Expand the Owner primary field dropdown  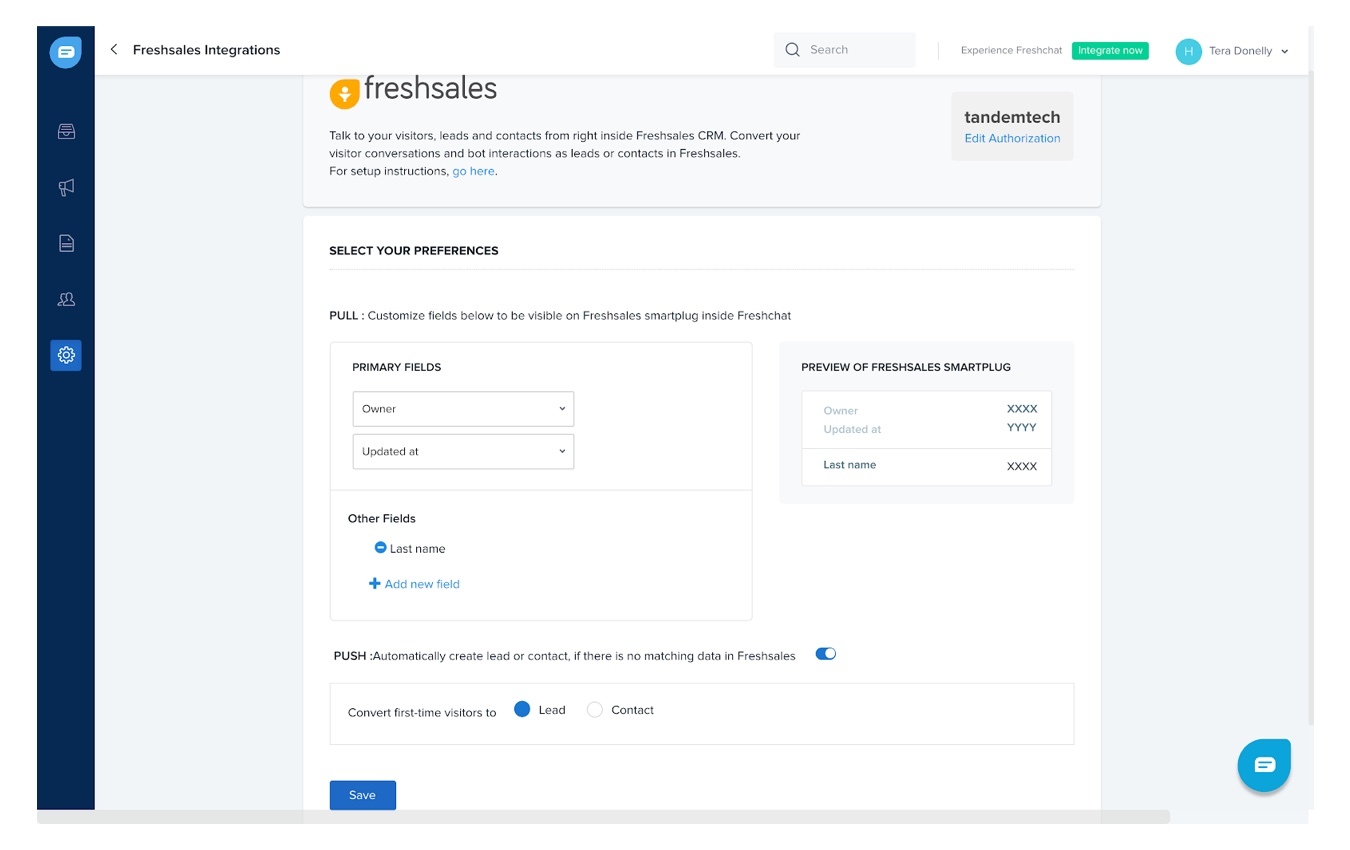(x=463, y=409)
